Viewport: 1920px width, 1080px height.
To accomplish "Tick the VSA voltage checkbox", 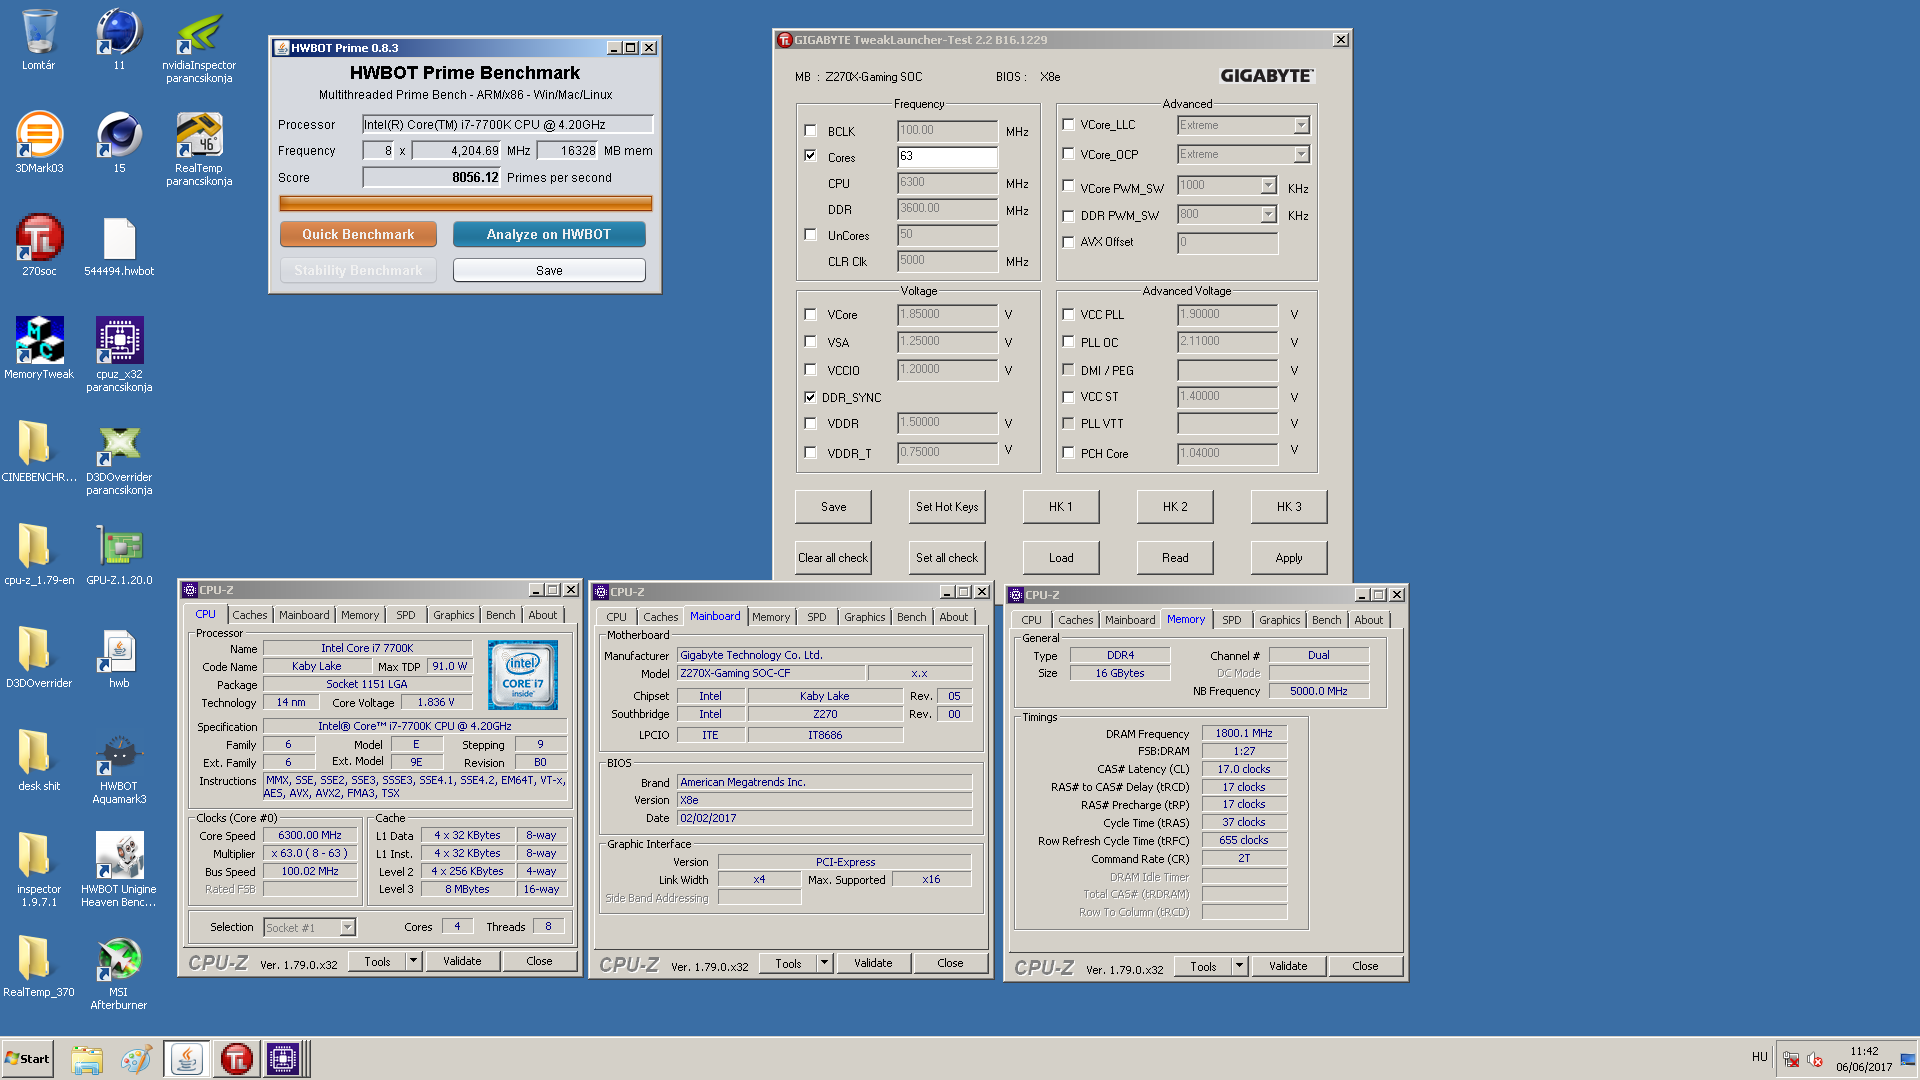I will tap(810, 341).
